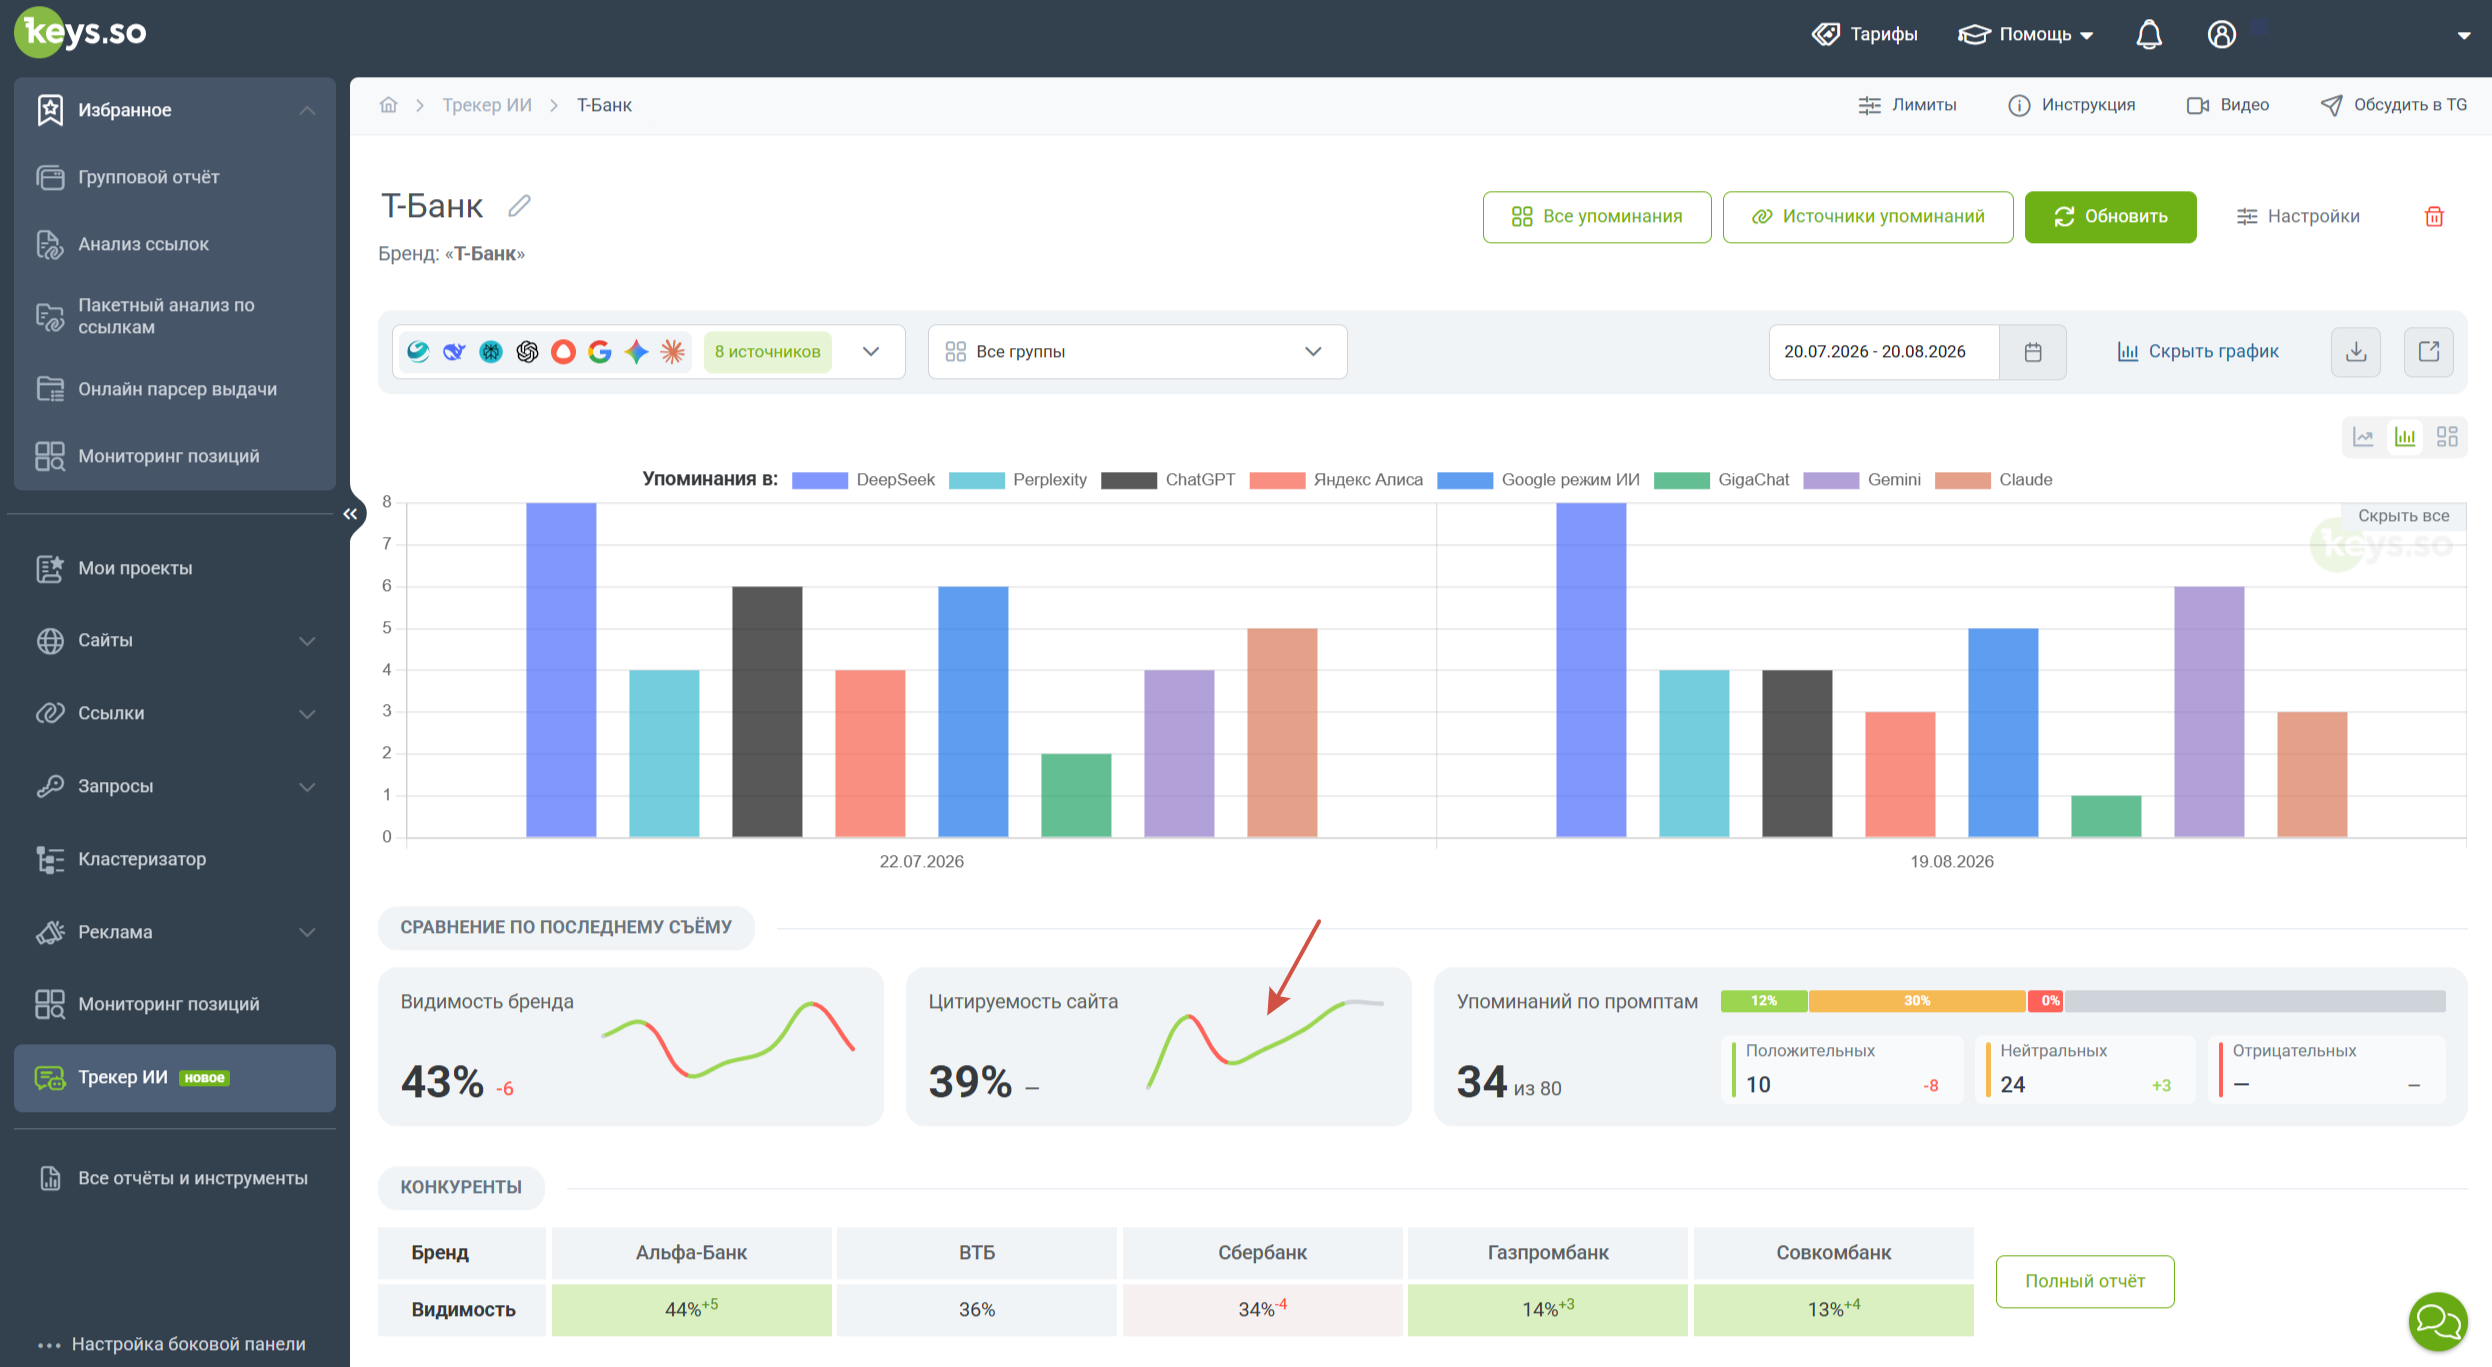Open the Все группы dropdown
2492x1367 pixels.
click(1137, 352)
